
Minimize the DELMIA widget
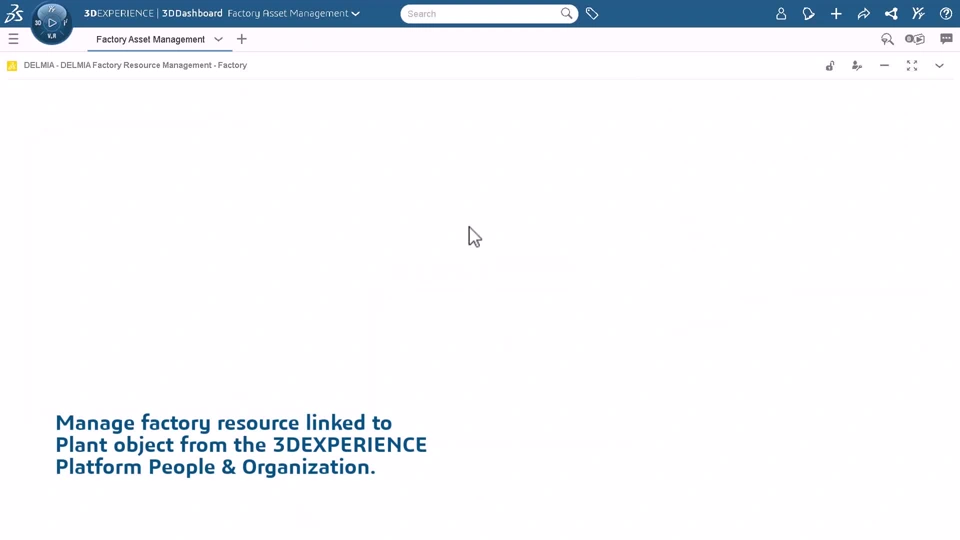884,66
